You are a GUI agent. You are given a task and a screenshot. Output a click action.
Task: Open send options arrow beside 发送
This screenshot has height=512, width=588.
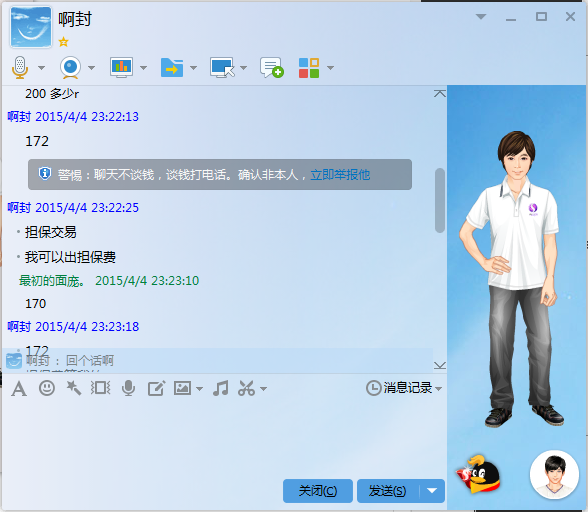pyautogui.click(x=432, y=491)
